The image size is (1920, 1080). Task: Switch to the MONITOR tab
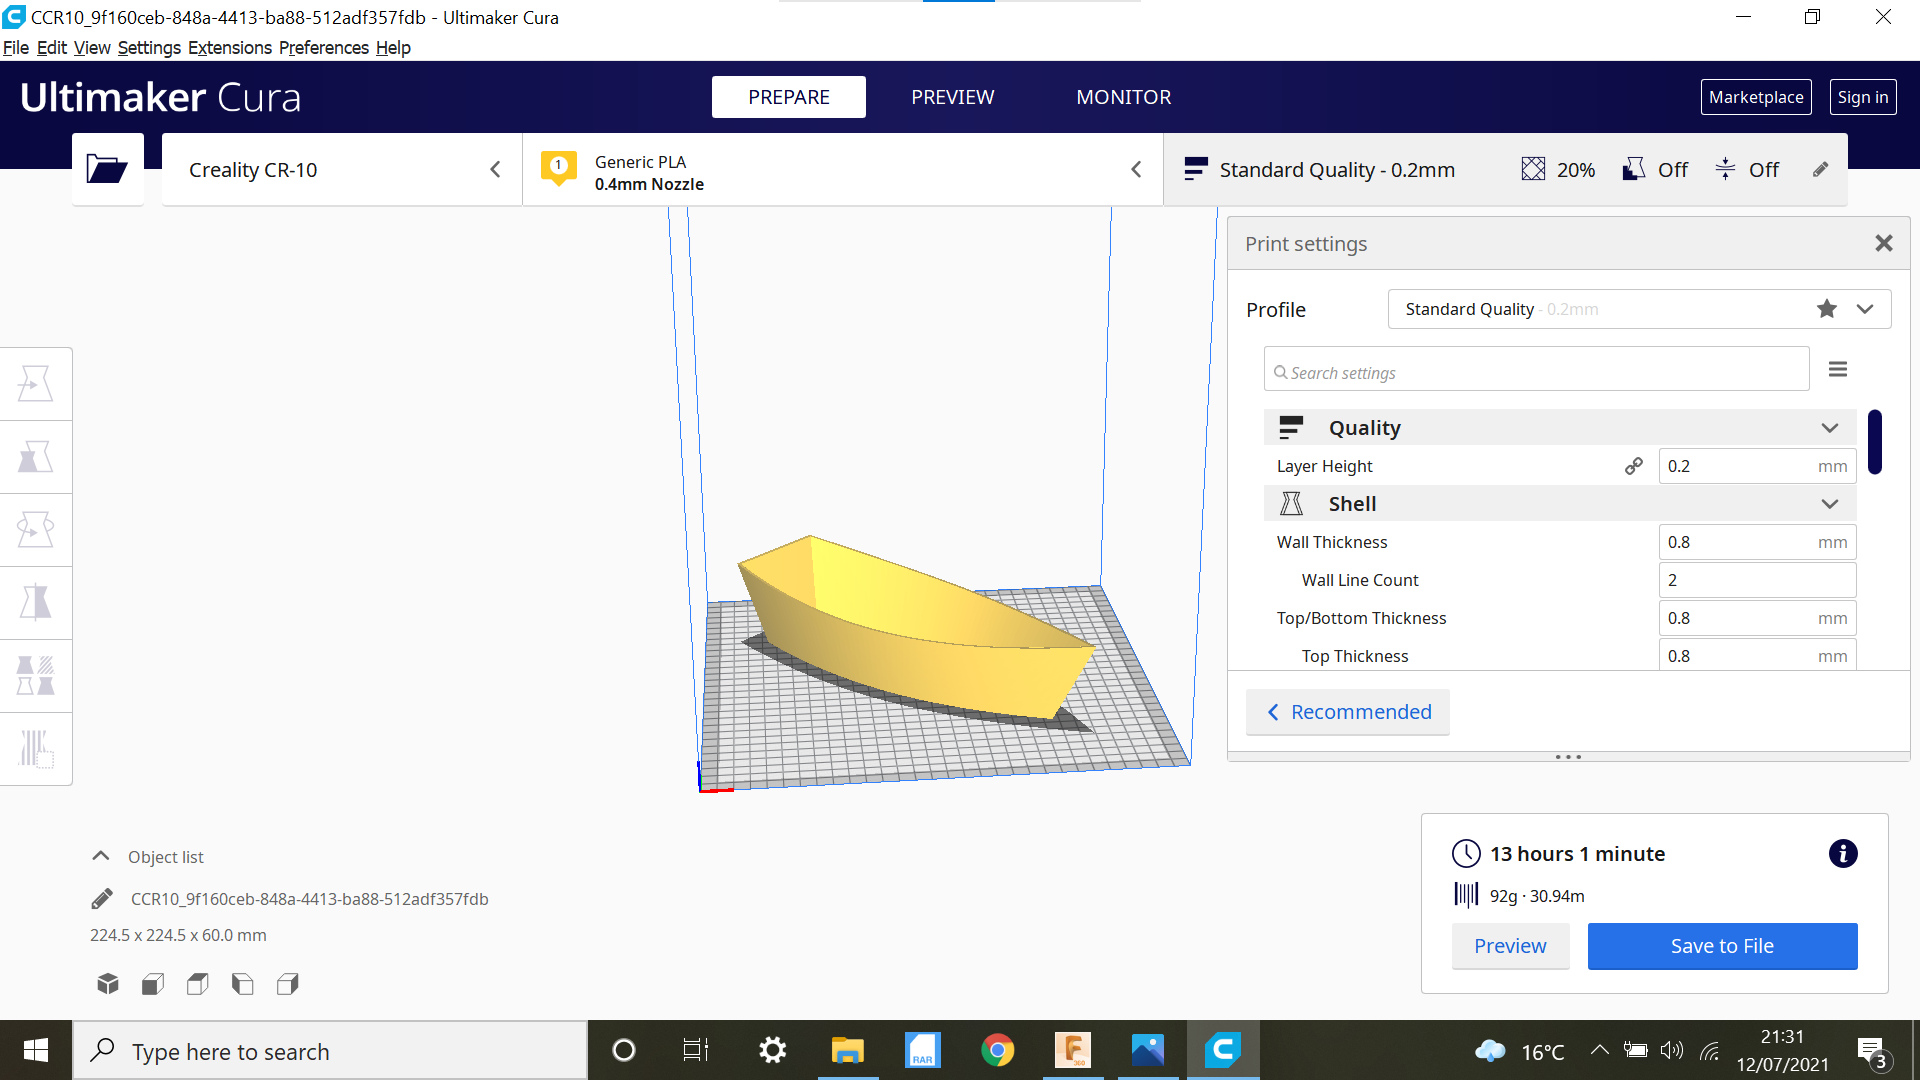1121,96
